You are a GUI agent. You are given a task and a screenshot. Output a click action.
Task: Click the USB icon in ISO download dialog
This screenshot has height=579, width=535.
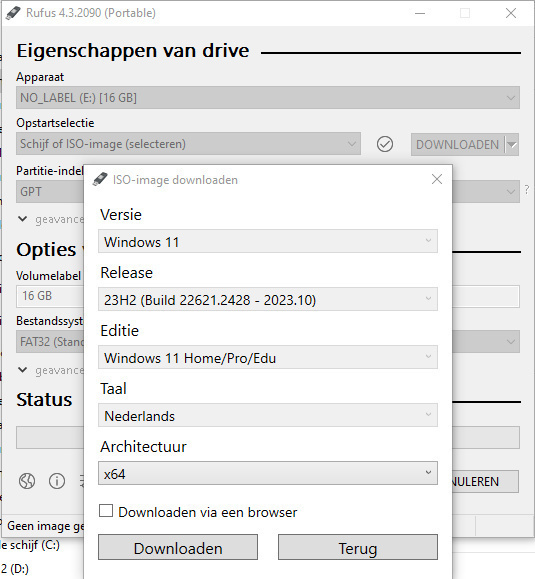click(x=100, y=179)
